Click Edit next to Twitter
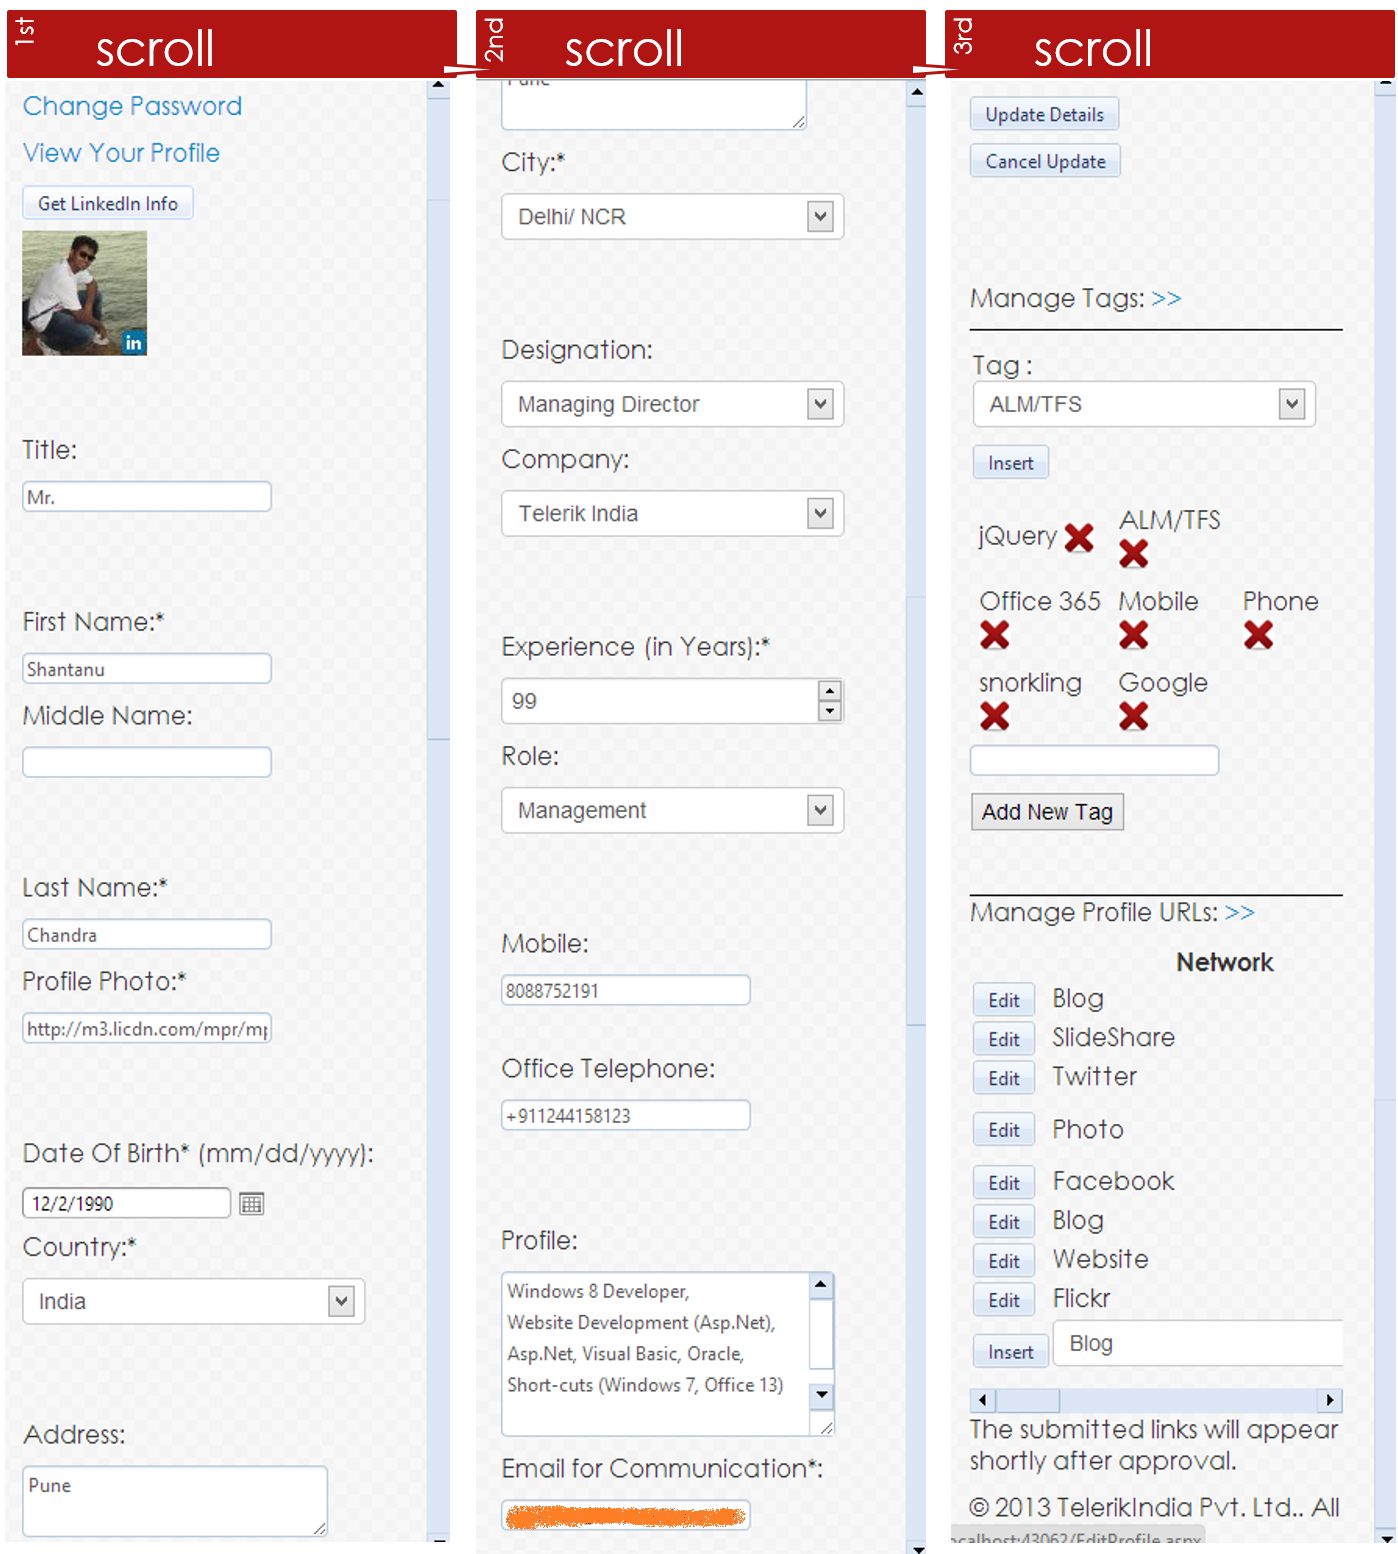 pyautogui.click(x=1003, y=1078)
